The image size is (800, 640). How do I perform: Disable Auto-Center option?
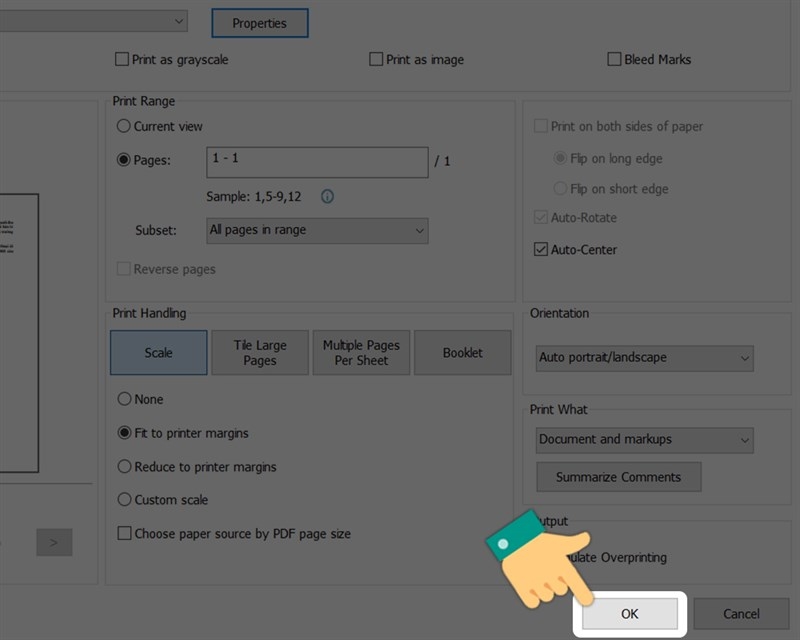tap(541, 250)
